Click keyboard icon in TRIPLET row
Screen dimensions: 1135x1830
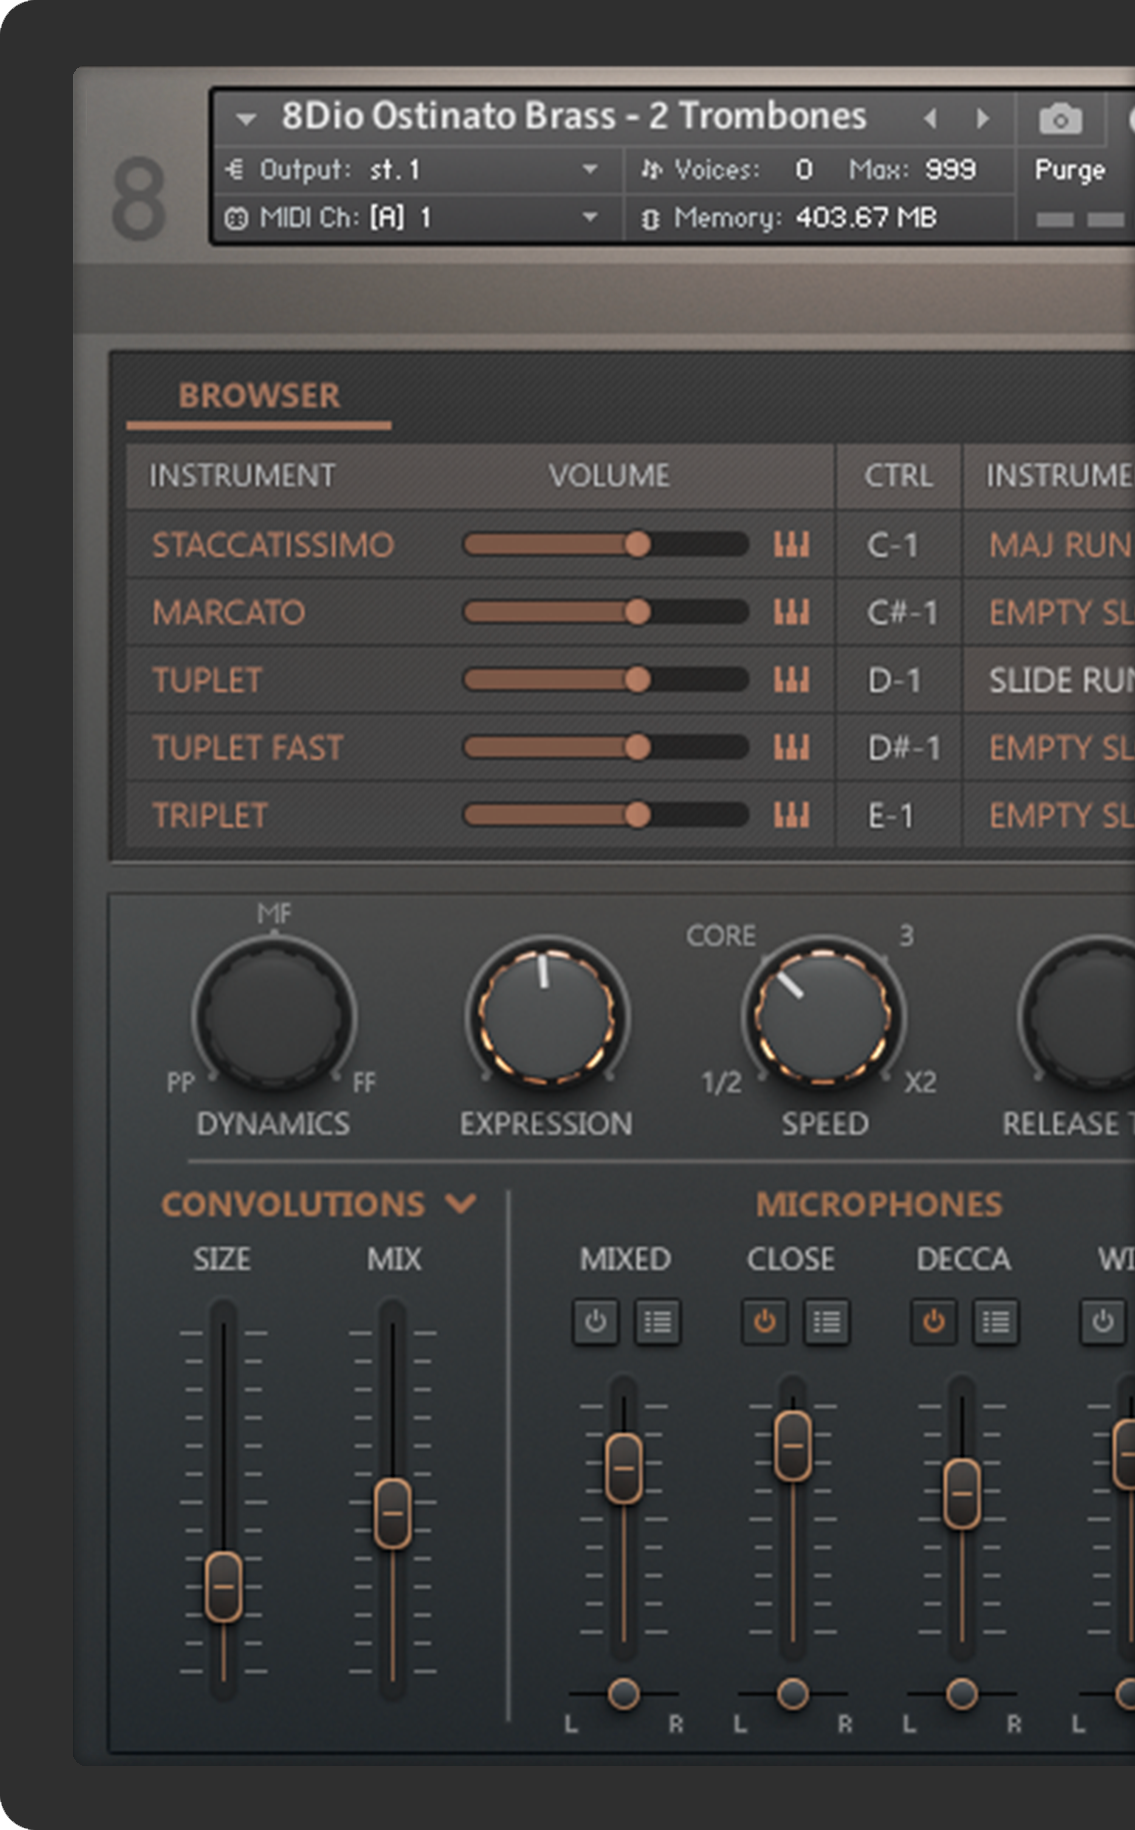(791, 816)
